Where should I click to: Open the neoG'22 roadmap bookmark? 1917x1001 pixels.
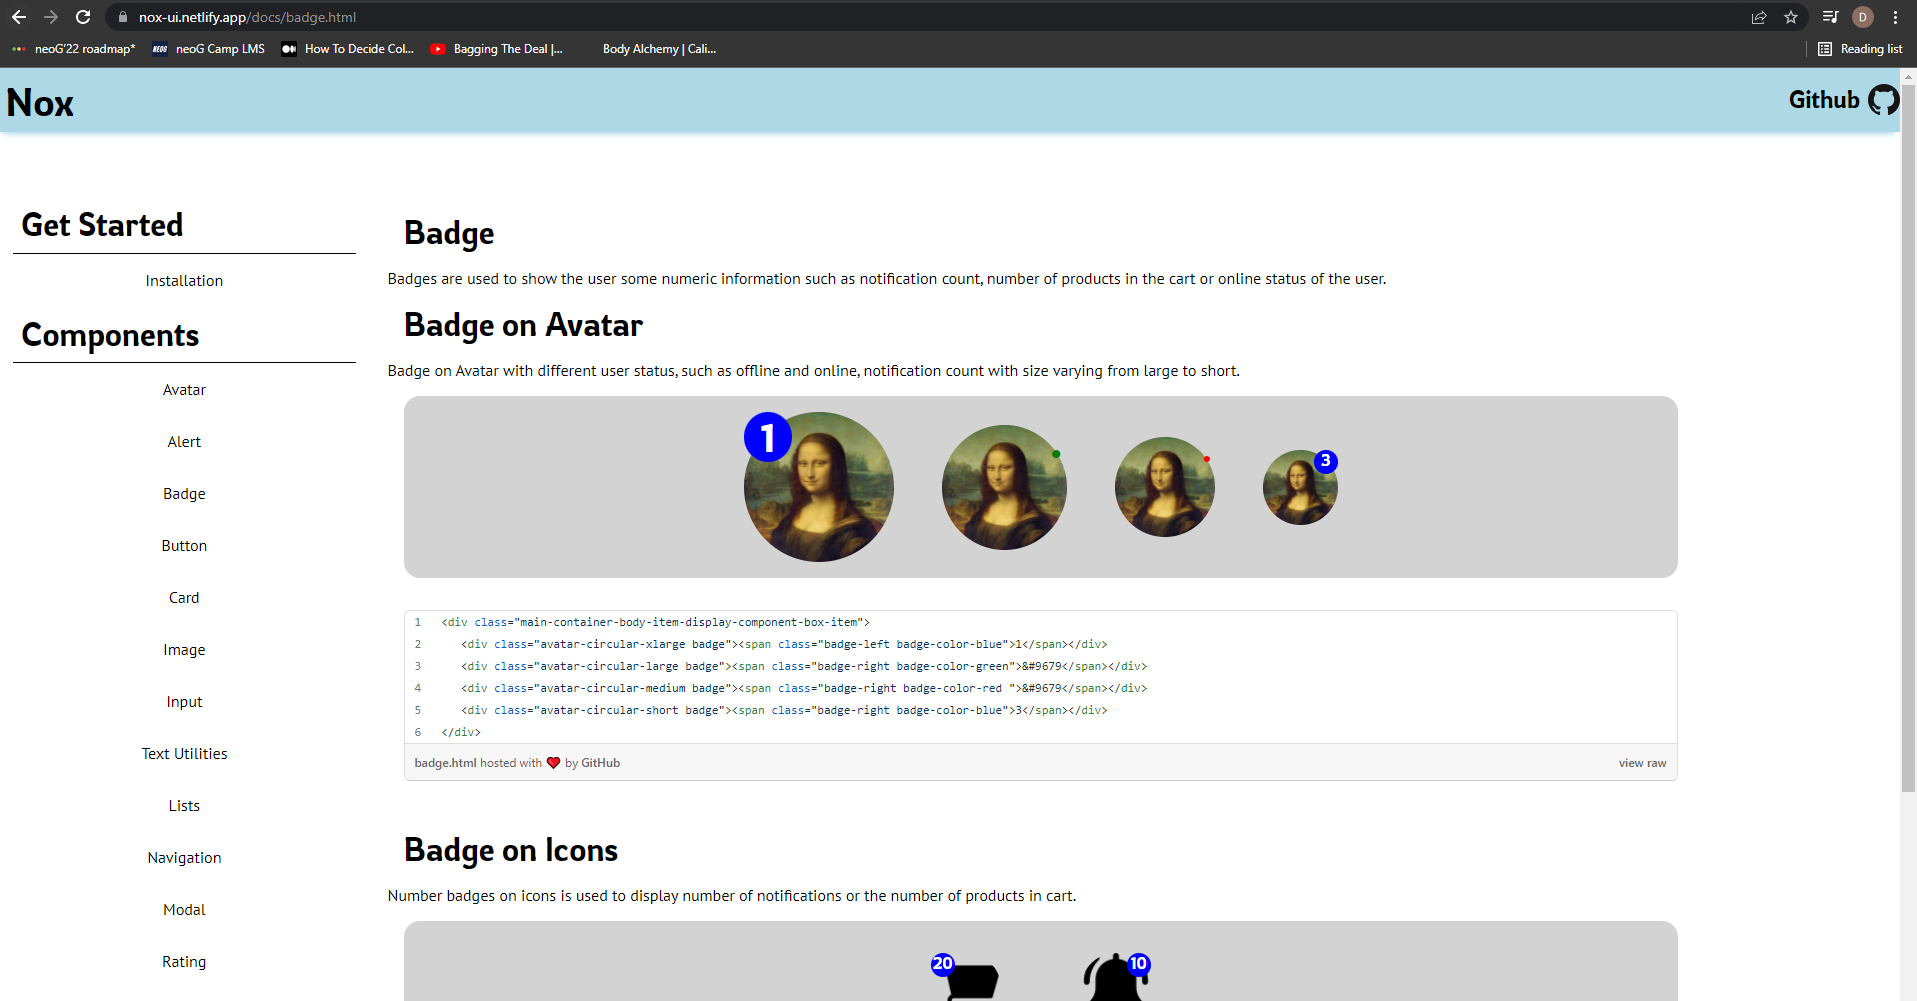click(73, 49)
